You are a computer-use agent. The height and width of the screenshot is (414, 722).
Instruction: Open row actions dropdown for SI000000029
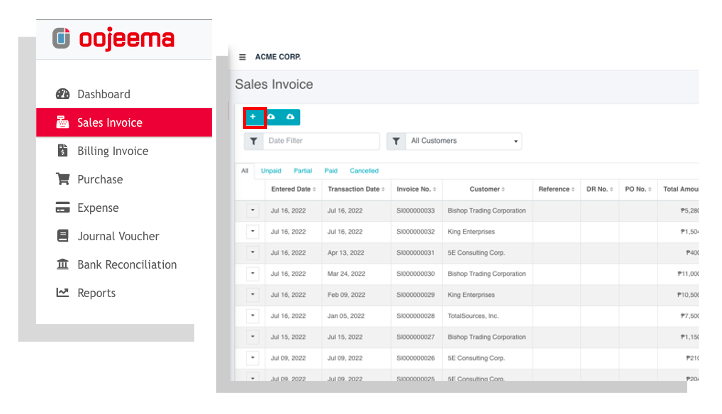252,295
